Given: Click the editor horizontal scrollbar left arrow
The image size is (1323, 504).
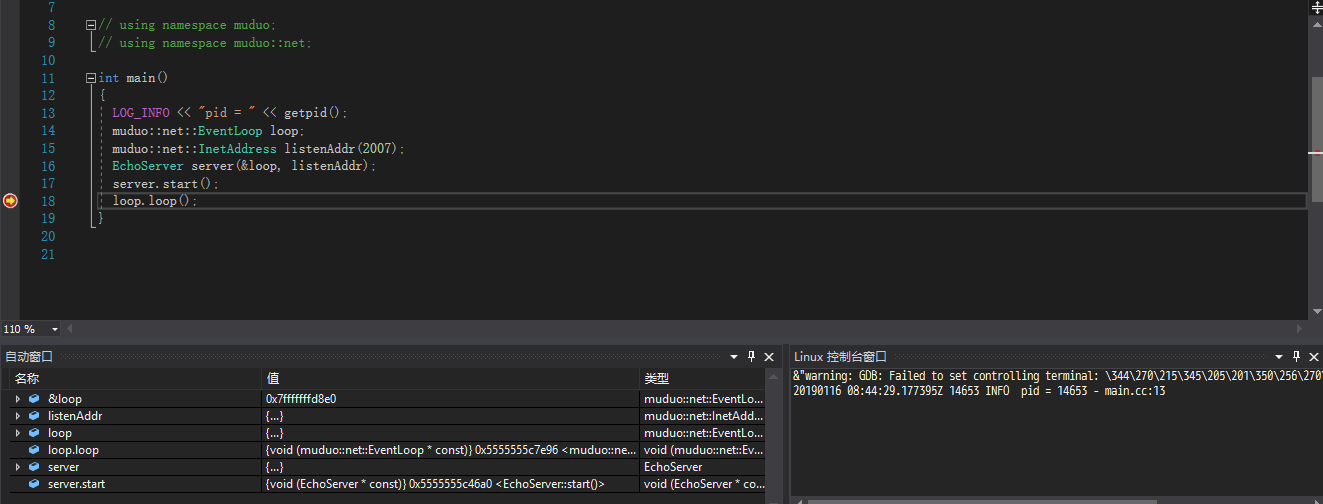Looking at the screenshot, I should pyautogui.click(x=72, y=329).
